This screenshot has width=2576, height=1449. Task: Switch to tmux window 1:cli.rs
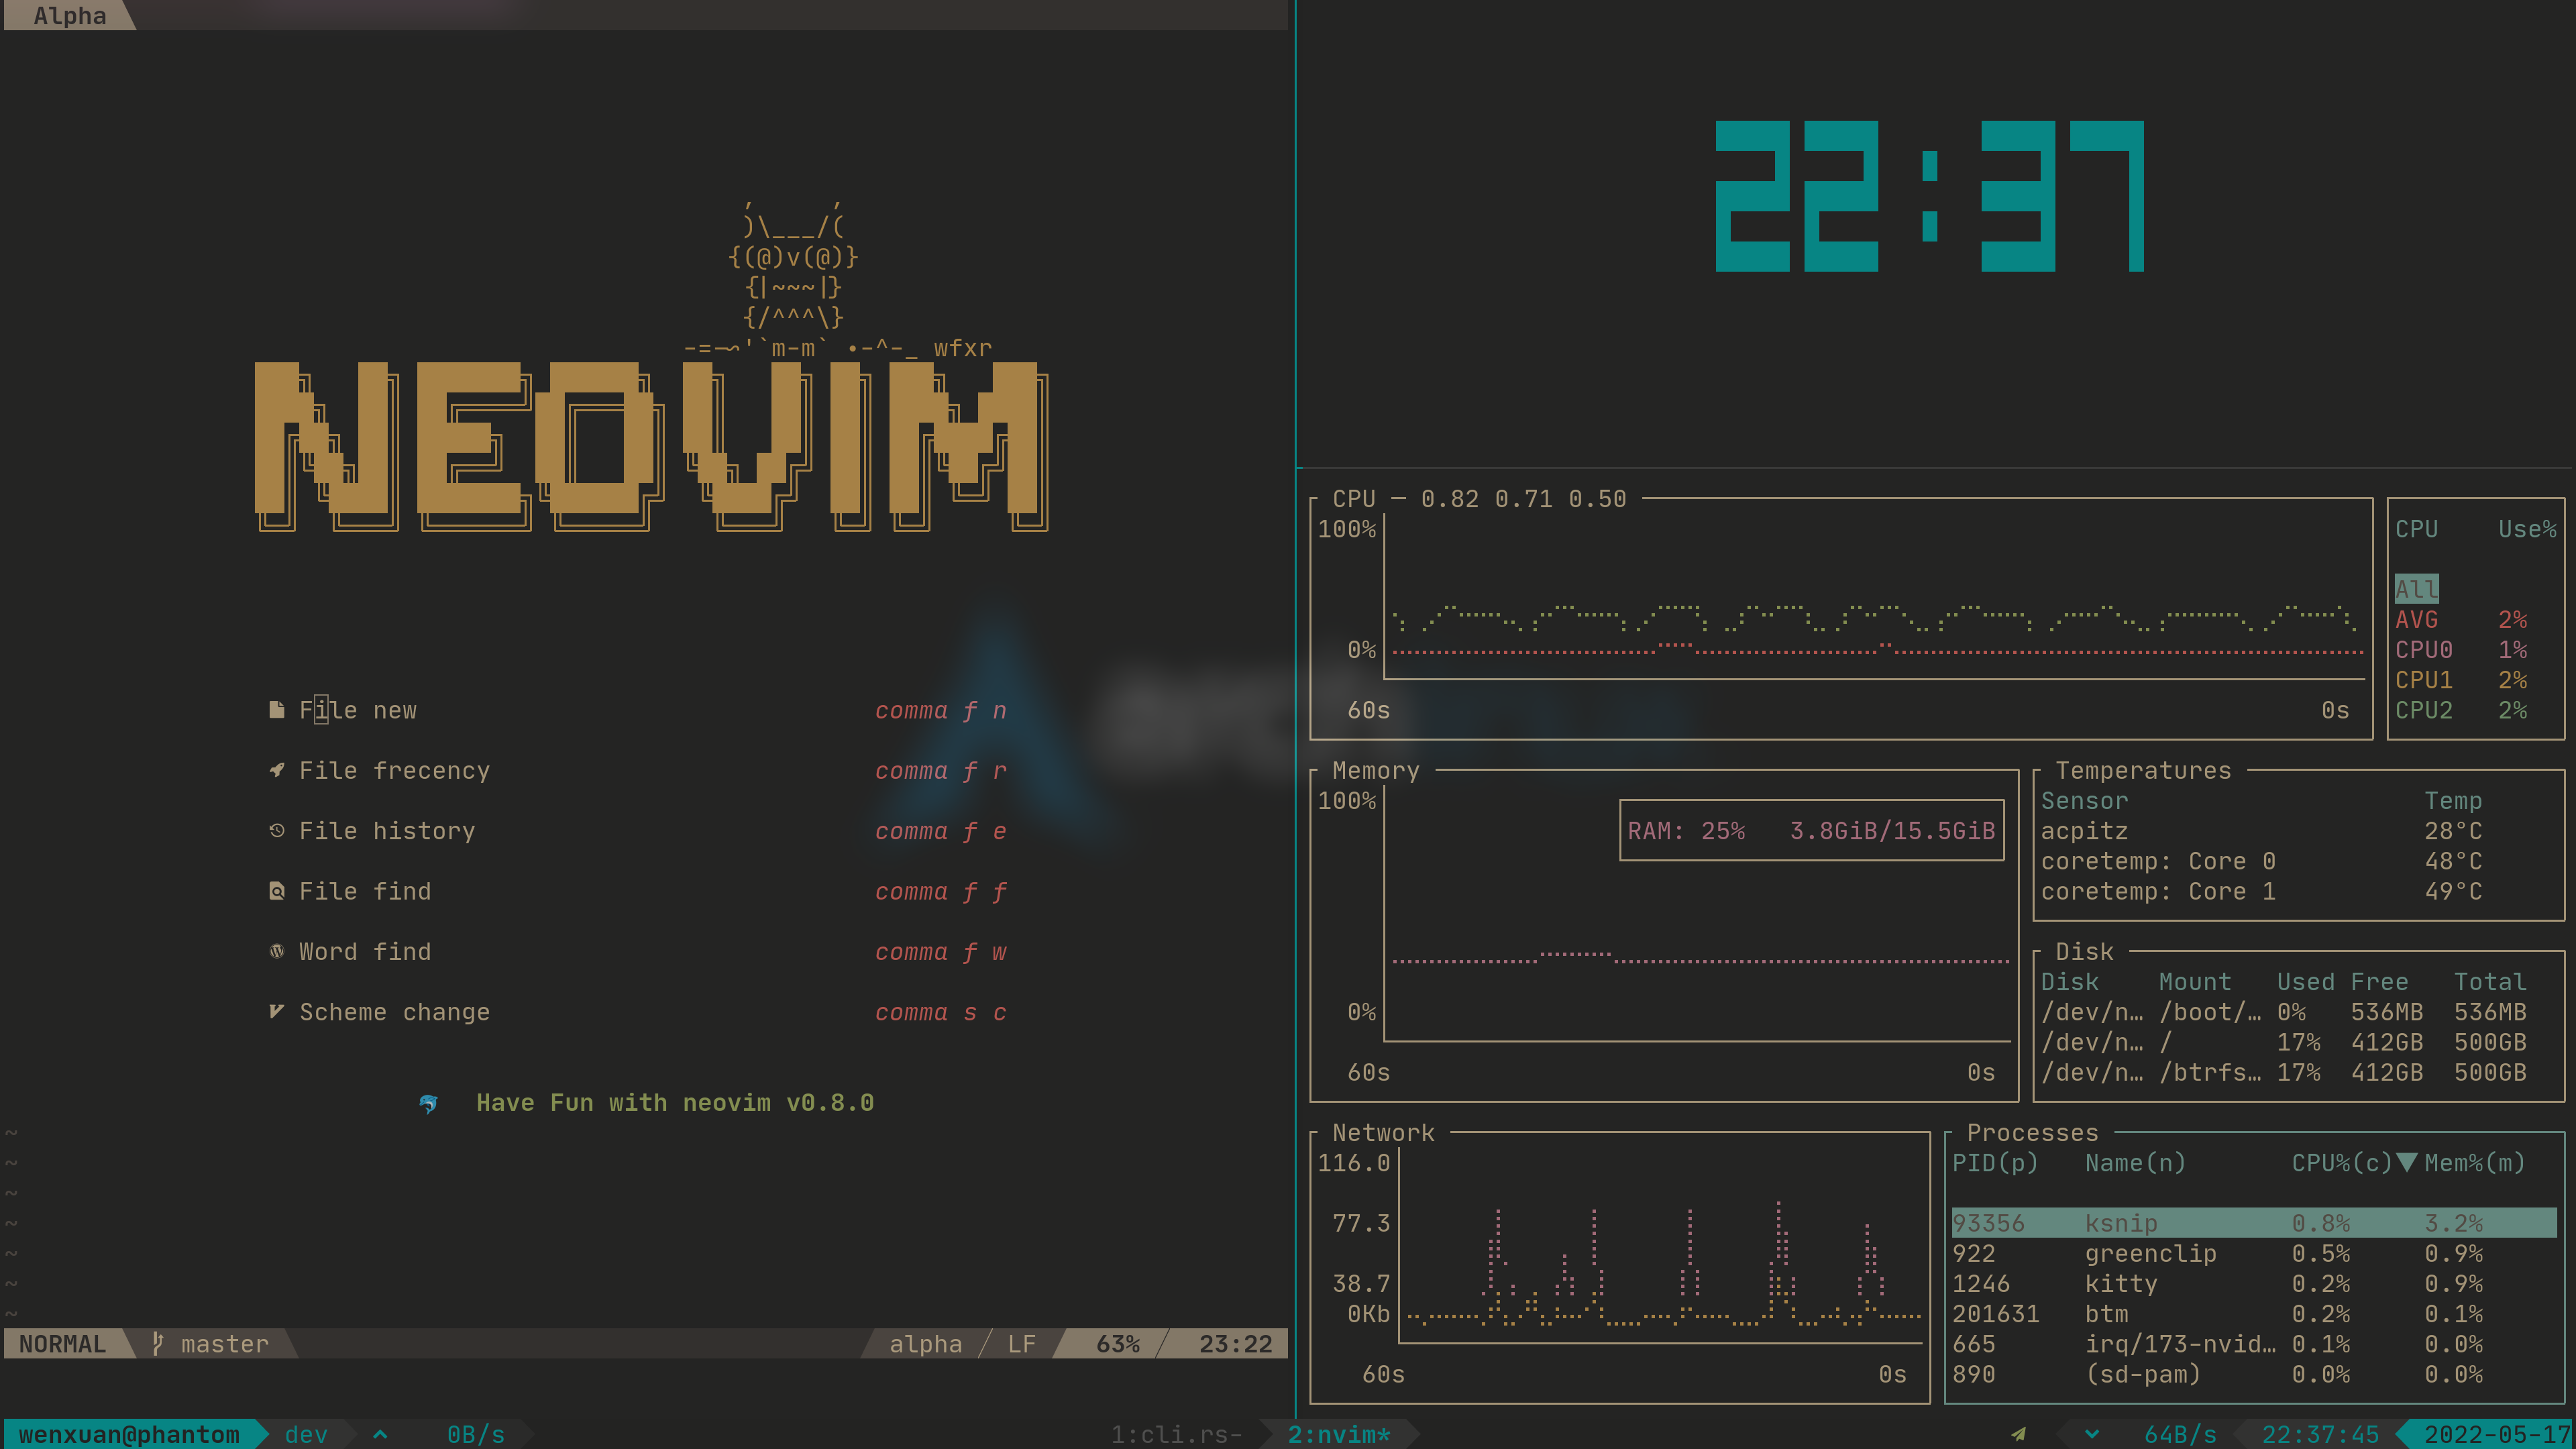(1176, 1434)
